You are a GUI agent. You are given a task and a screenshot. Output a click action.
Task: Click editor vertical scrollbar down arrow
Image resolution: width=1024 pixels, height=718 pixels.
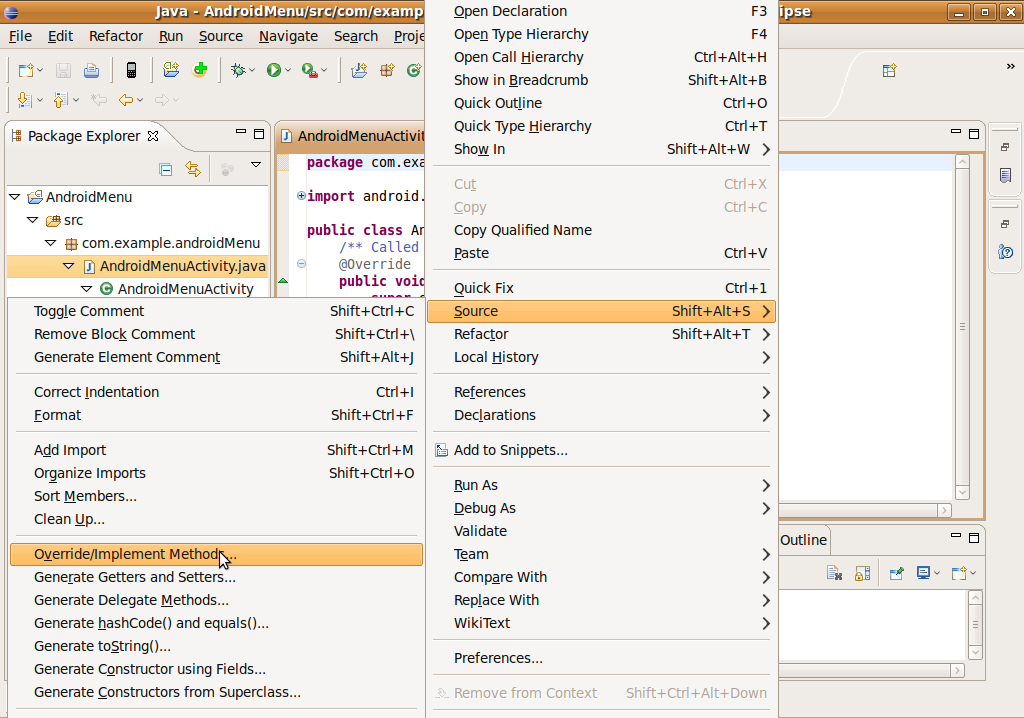coord(963,492)
